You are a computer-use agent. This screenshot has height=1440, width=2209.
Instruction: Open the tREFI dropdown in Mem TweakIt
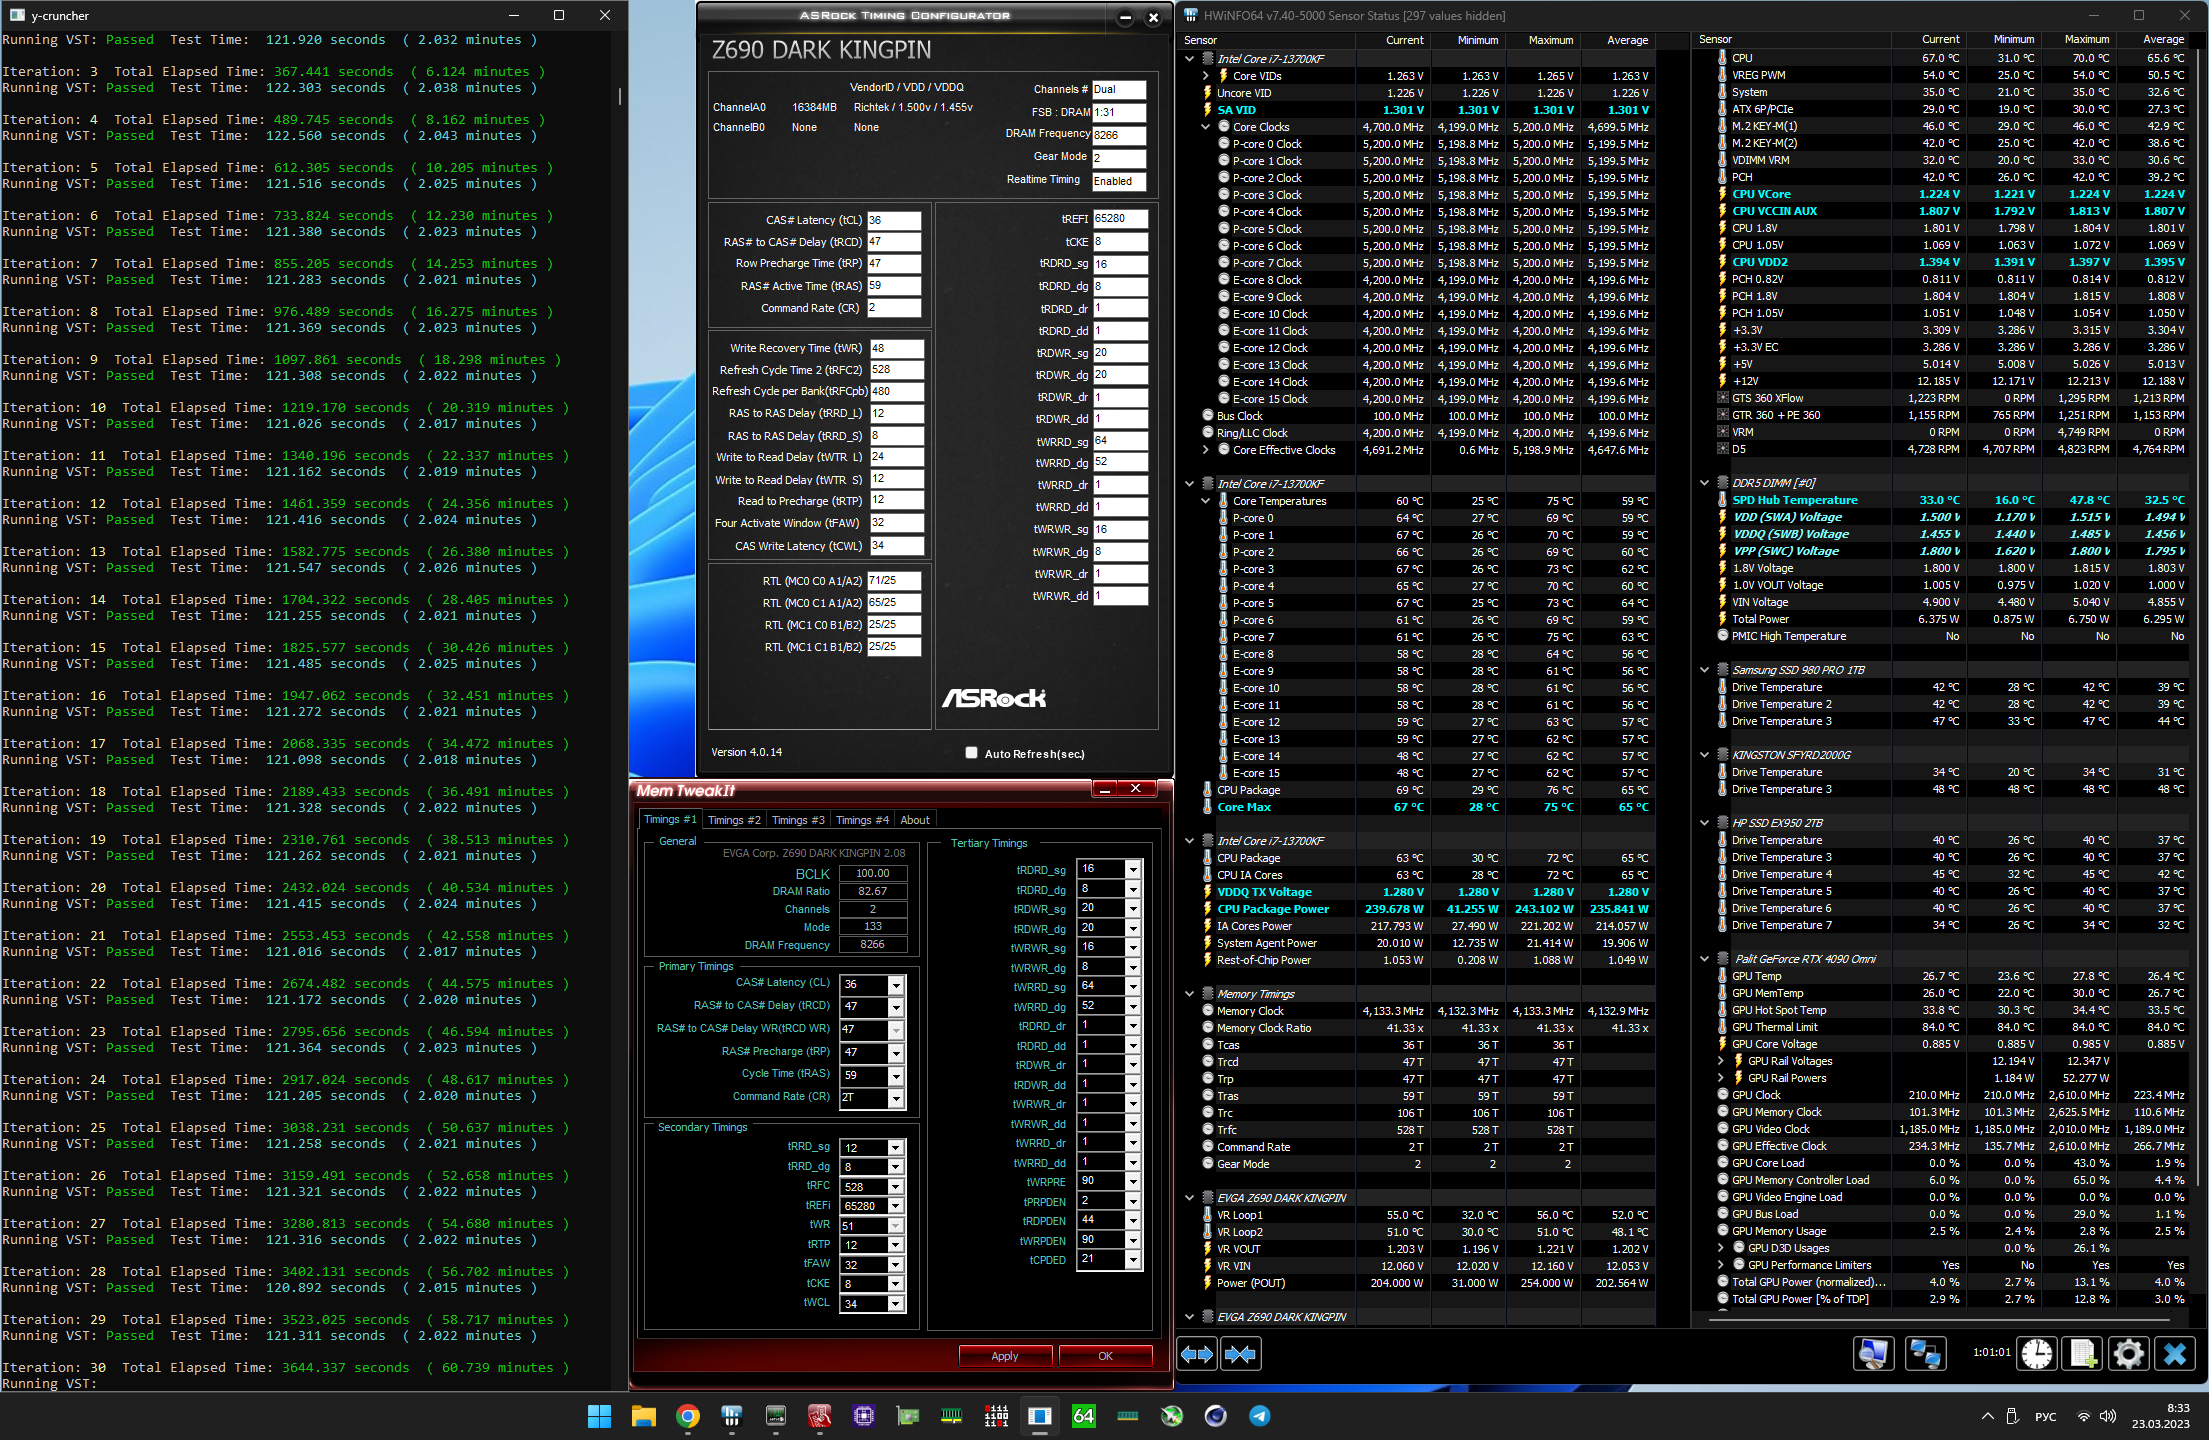(x=896, y=1206)
